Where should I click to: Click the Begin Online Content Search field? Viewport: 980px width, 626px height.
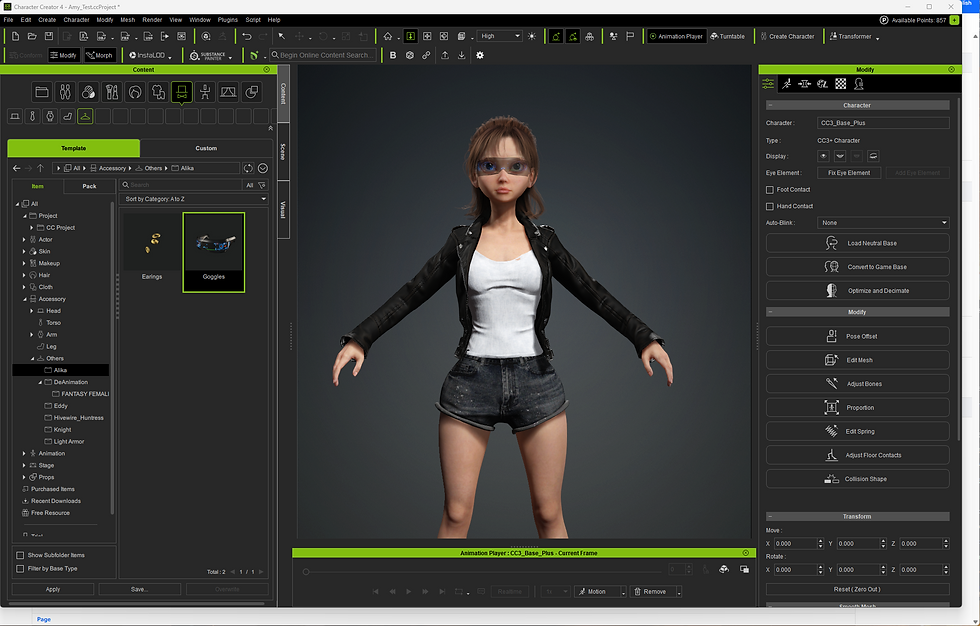coord(323,55)
